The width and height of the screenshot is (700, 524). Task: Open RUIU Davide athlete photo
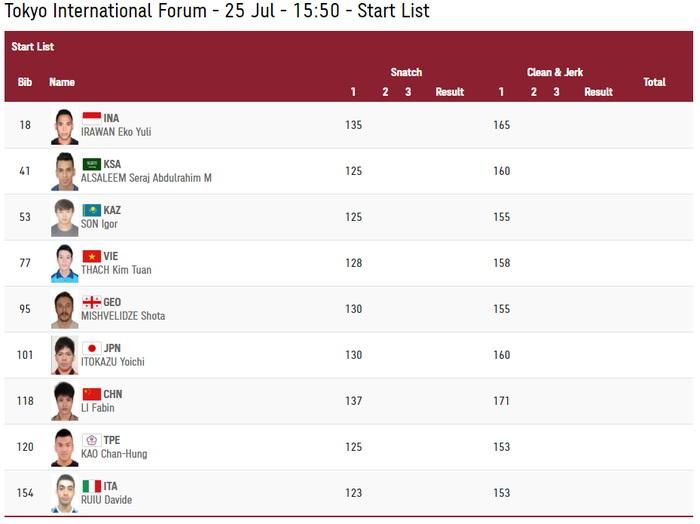65,494
